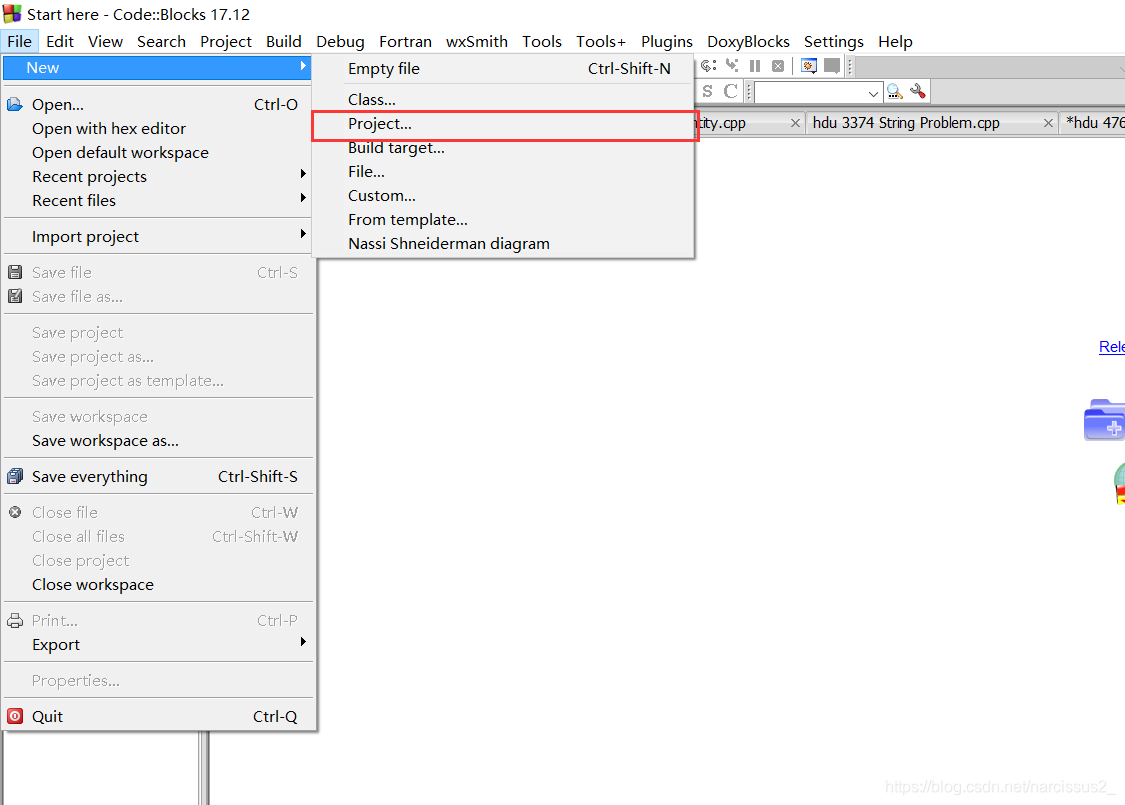Choose Build target... in New submenu
This screenshot has width=1125, height=805.
pyautogui.click(x=504, y=148)
